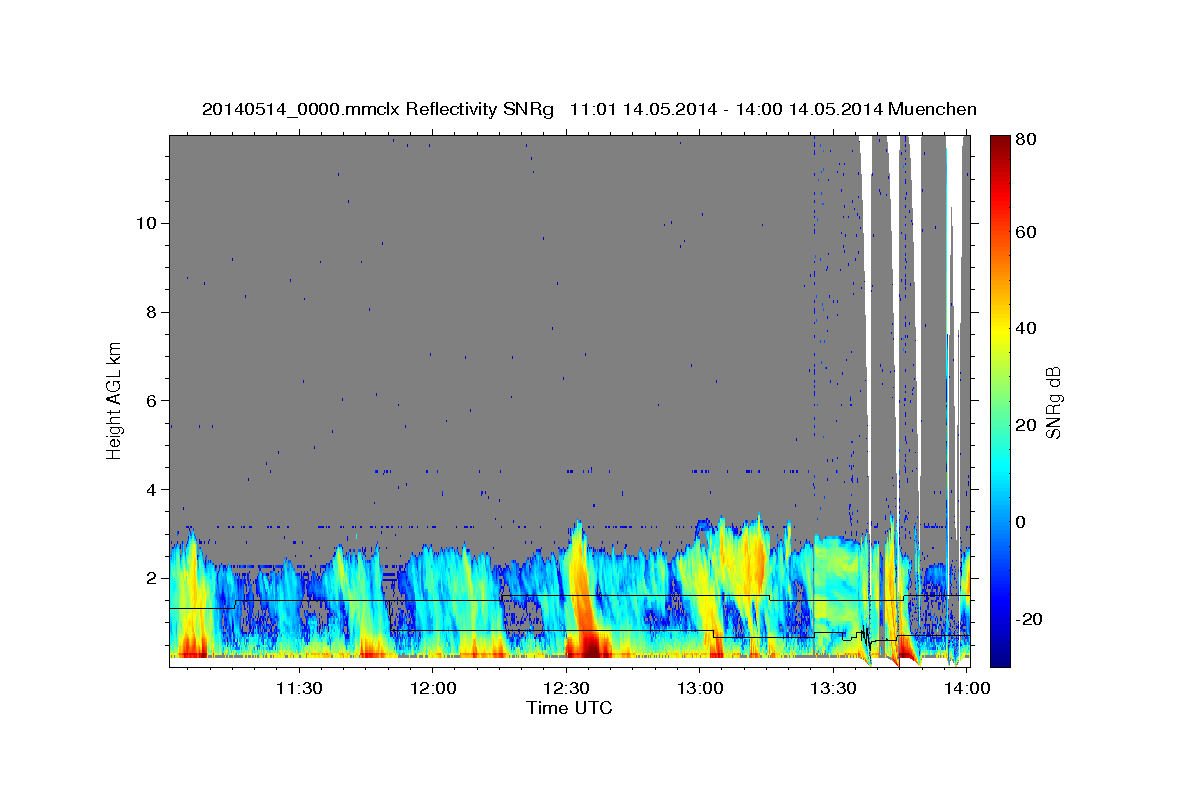Select the 'Height AGL km' axis label
This screenshot has height=800, width=1200.
coord(114,401)
